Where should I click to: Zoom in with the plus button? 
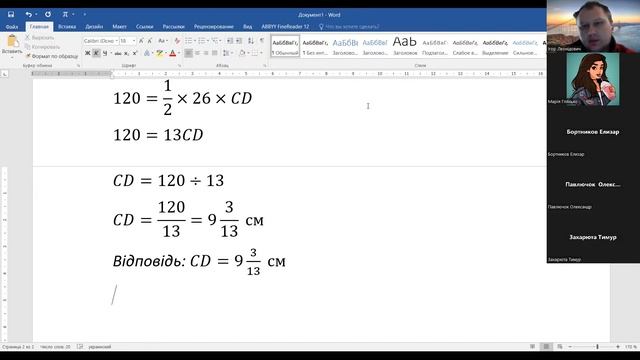[618, 347]
